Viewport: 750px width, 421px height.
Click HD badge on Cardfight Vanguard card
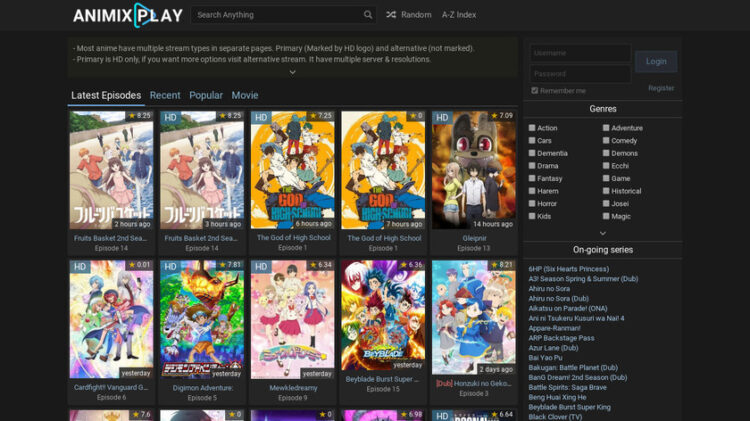(80, 267)
